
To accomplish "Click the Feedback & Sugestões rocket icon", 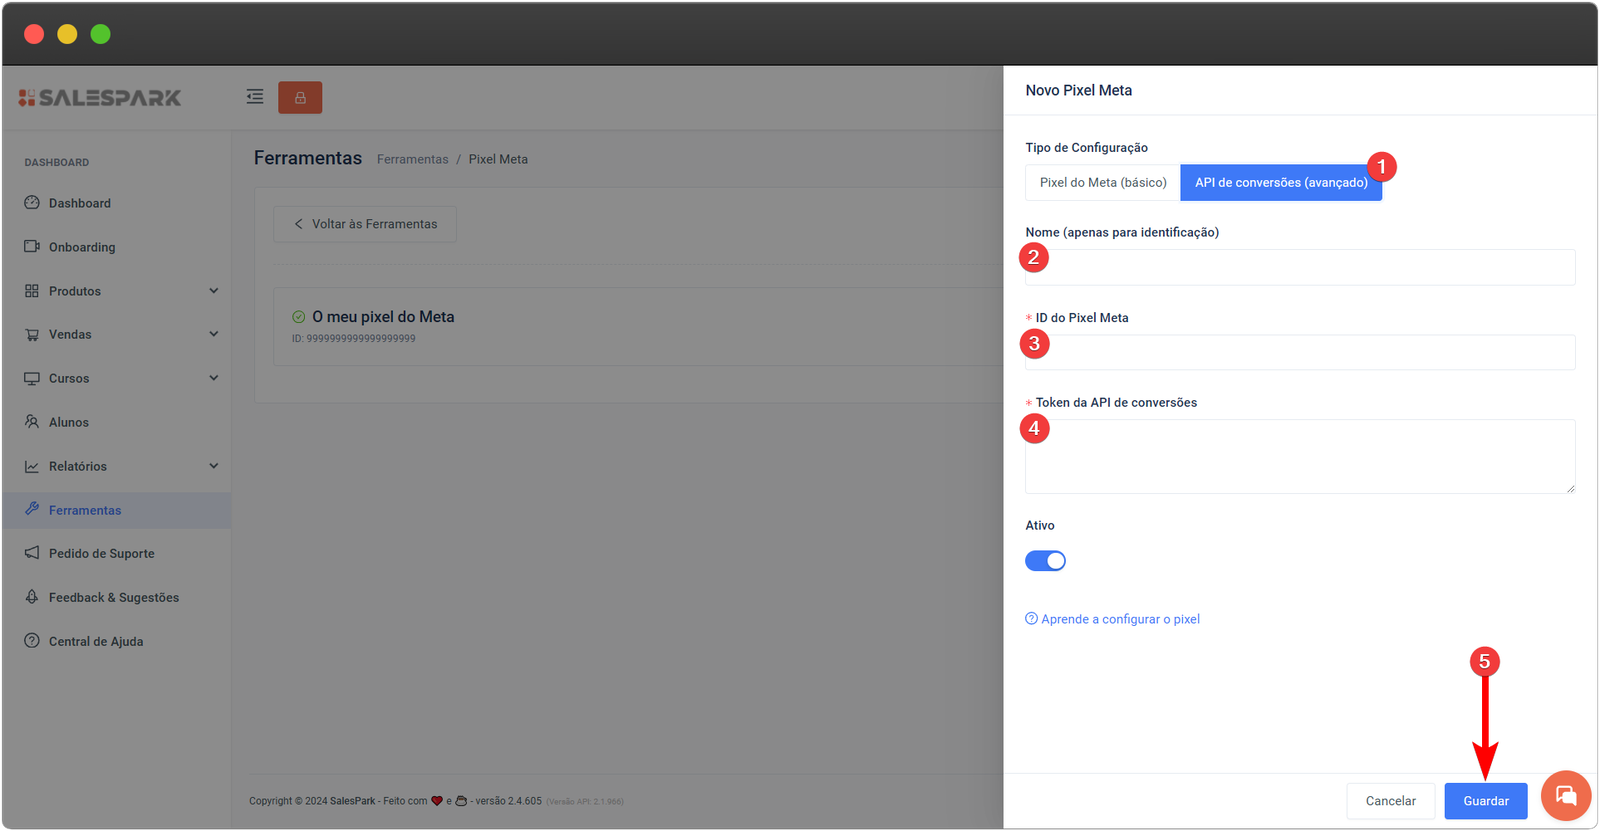I will pyautogui.click(x=32, y=597).
